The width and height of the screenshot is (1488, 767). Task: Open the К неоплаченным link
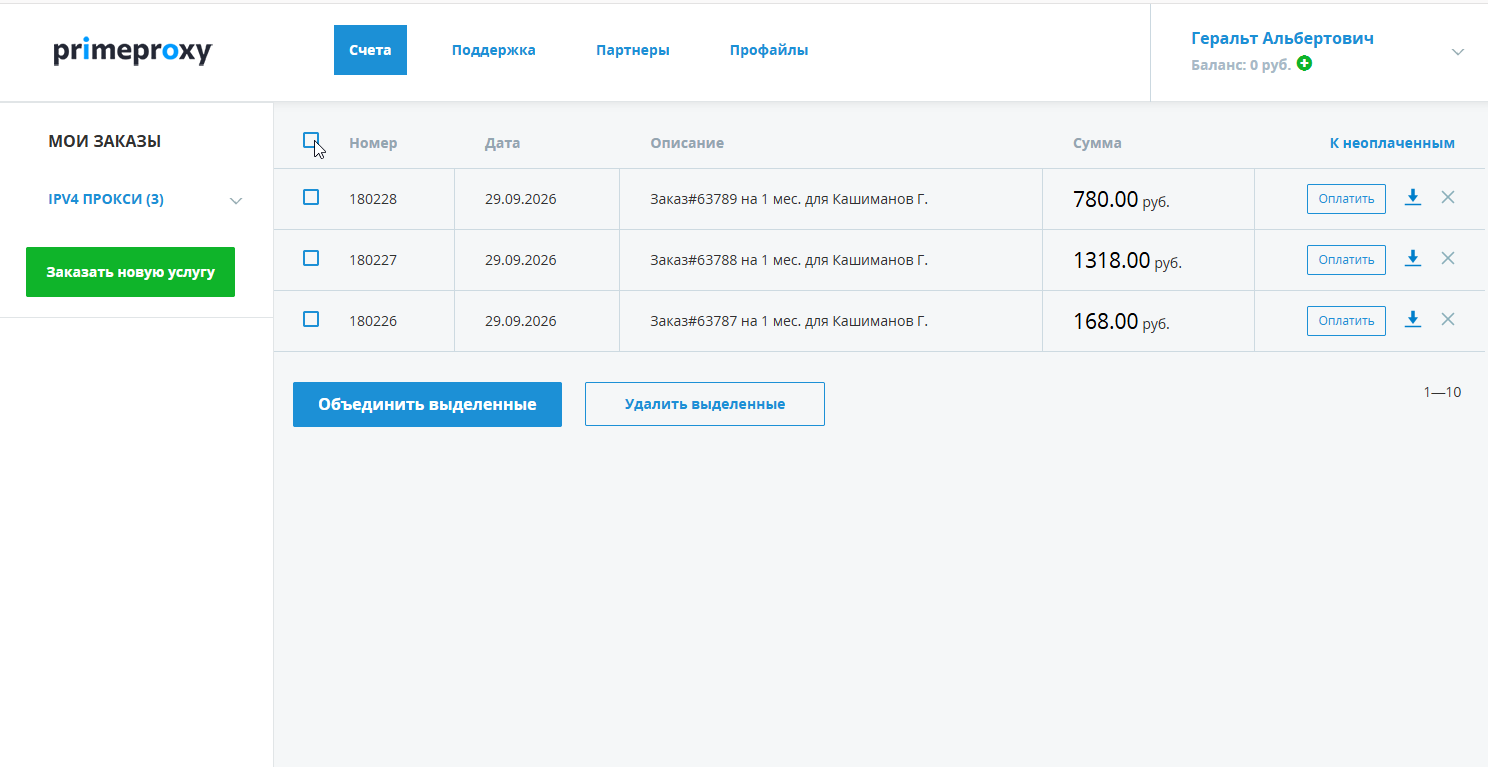pos(1392,143)
